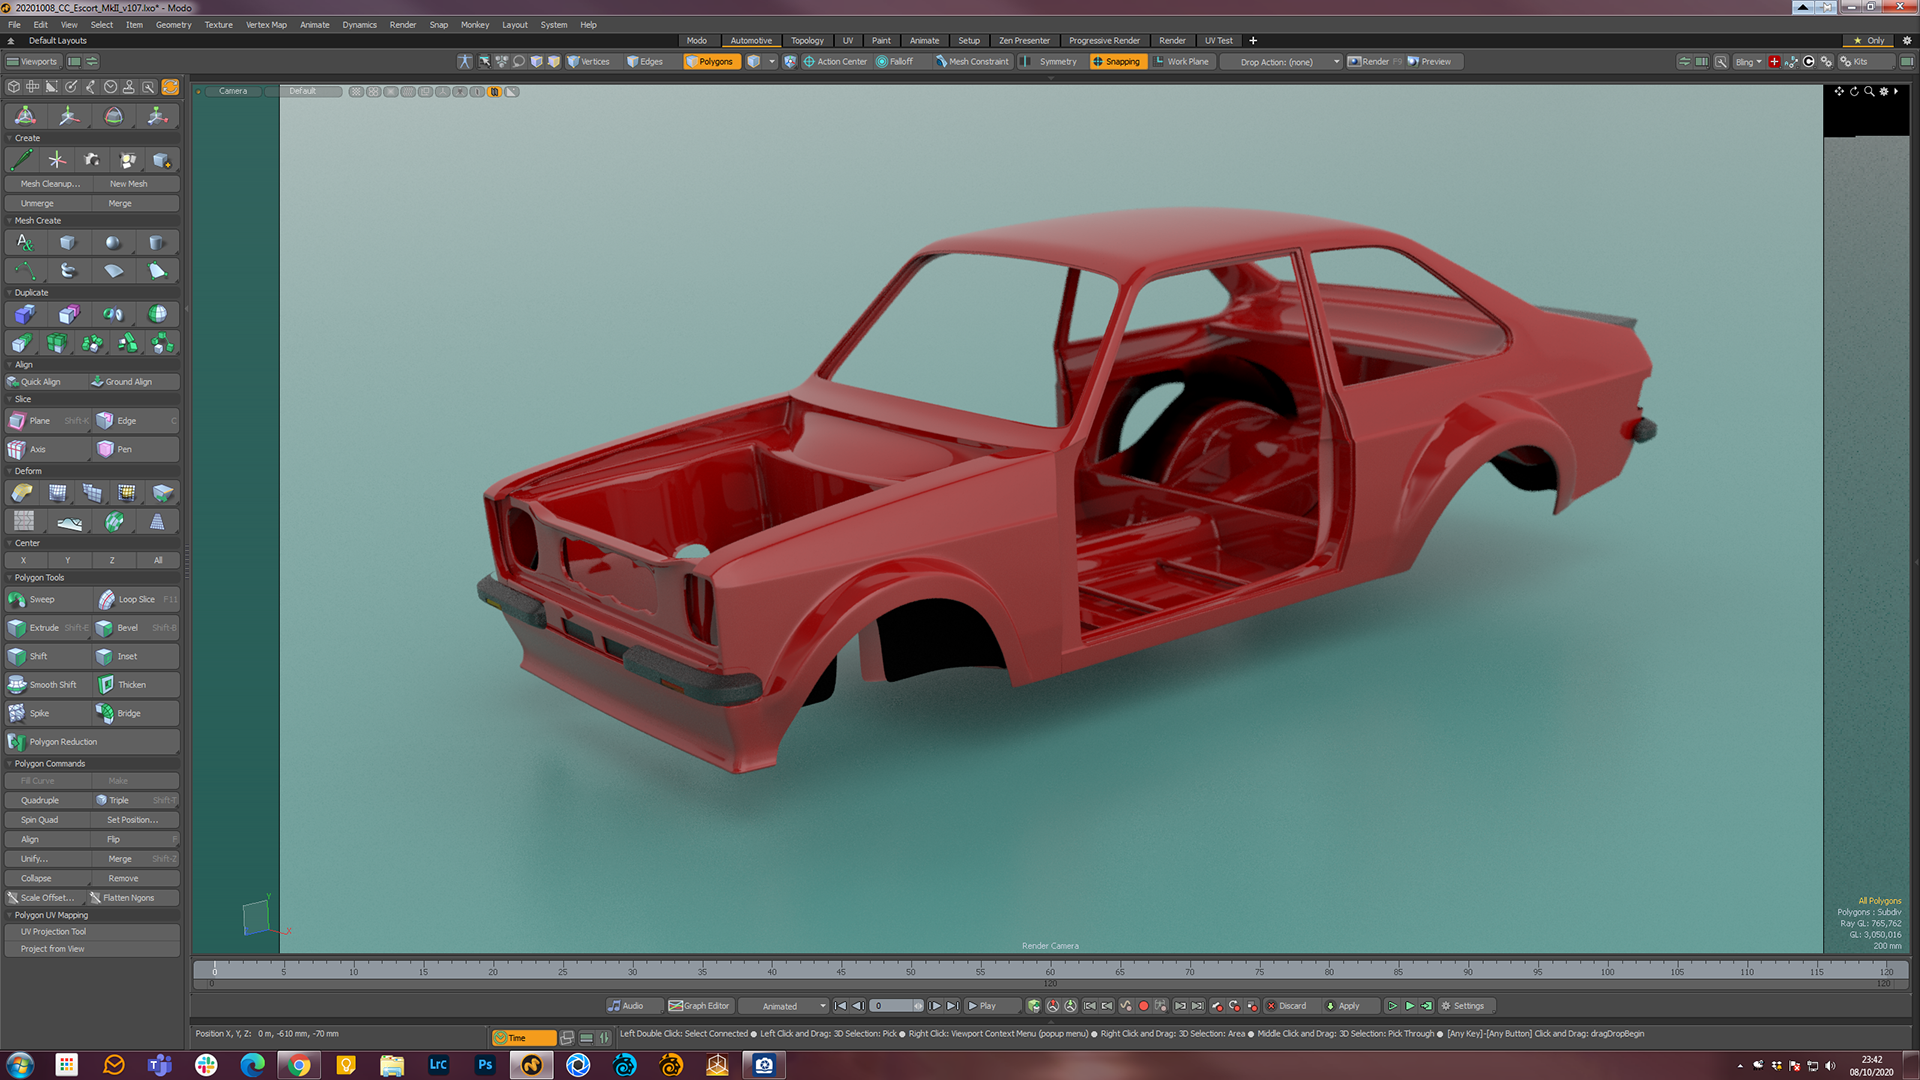Click the Mesh Cleanup button

click(49, 184)
